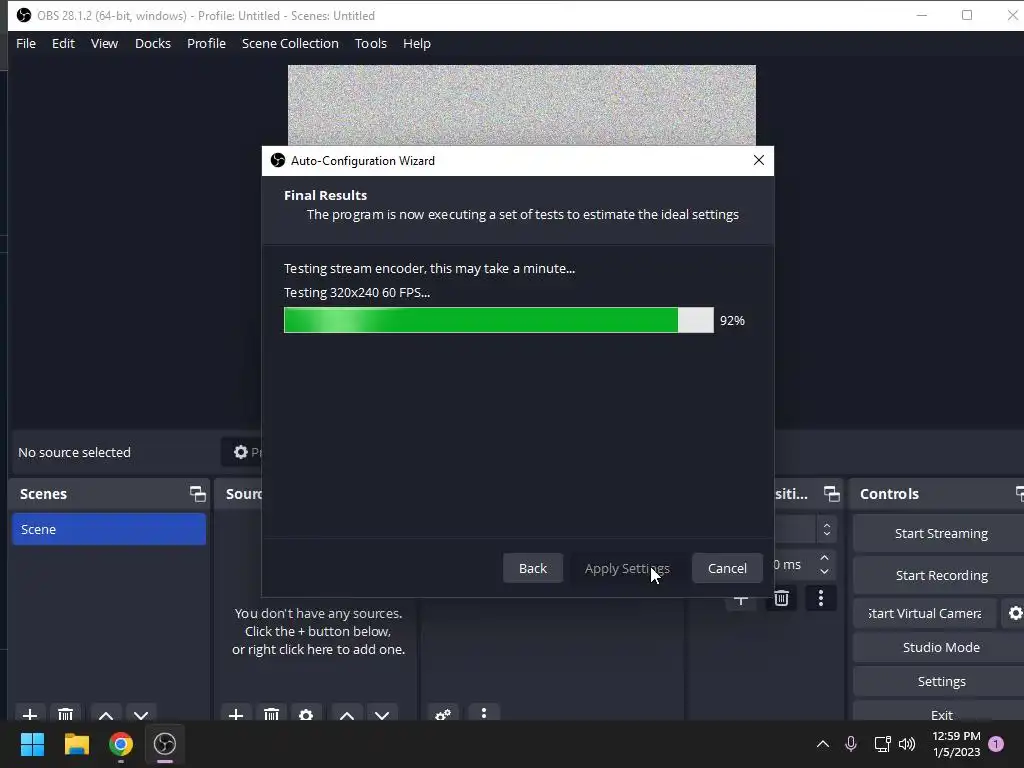The image size is (1024, 768).
Task: Open transition type dropdown
Action: point(827,530)
